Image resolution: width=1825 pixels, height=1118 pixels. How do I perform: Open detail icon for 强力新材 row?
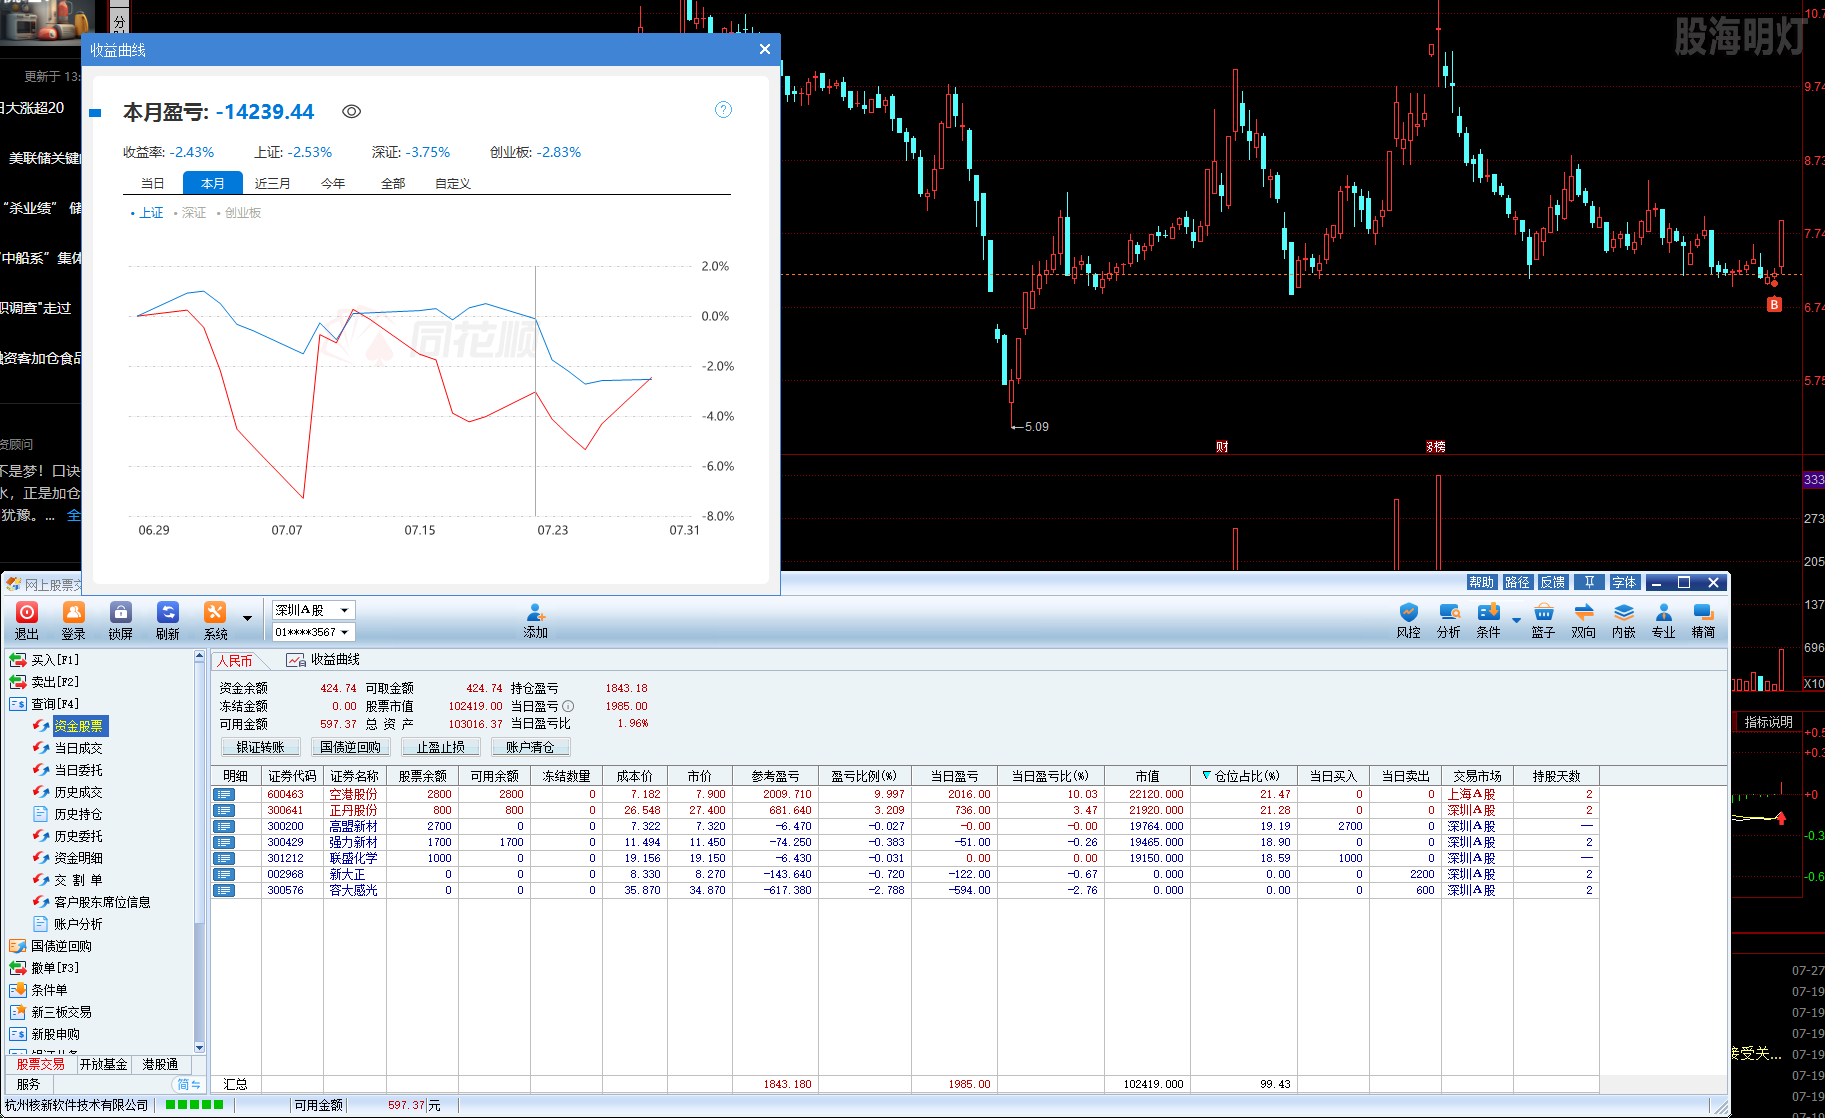coord(224,842)
